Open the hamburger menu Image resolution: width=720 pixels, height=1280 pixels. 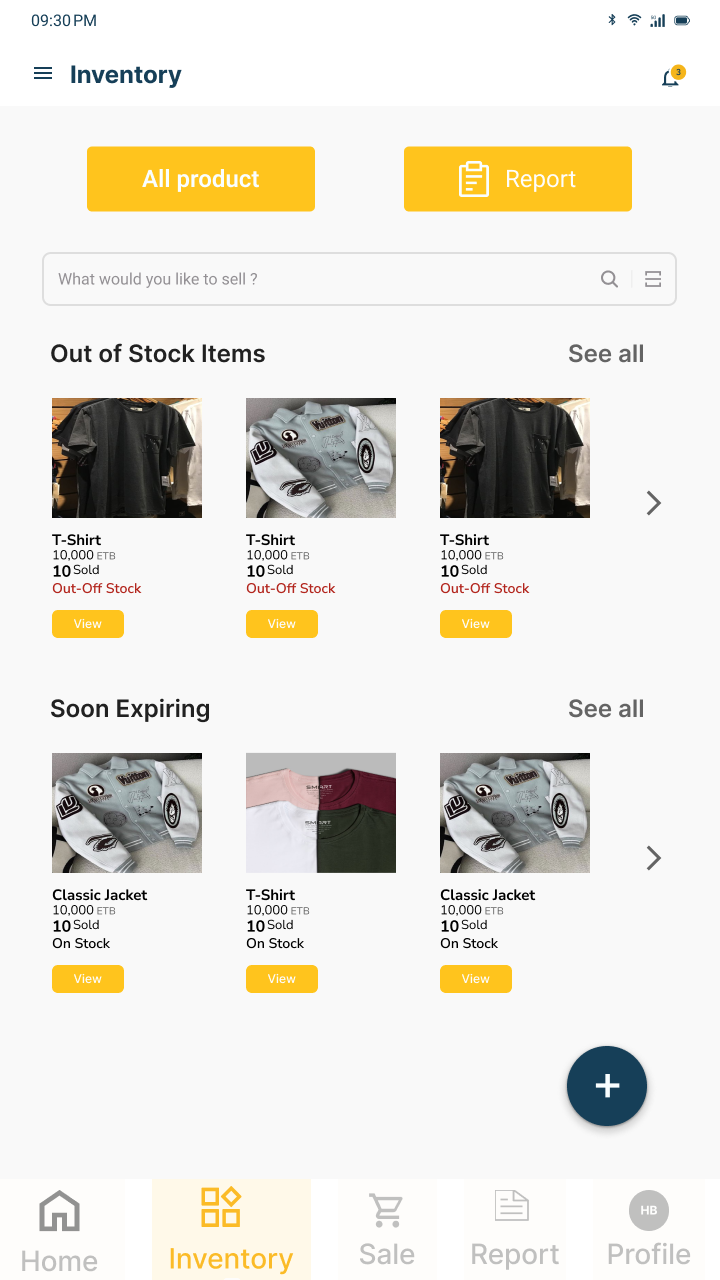click(x=43, y=74)
